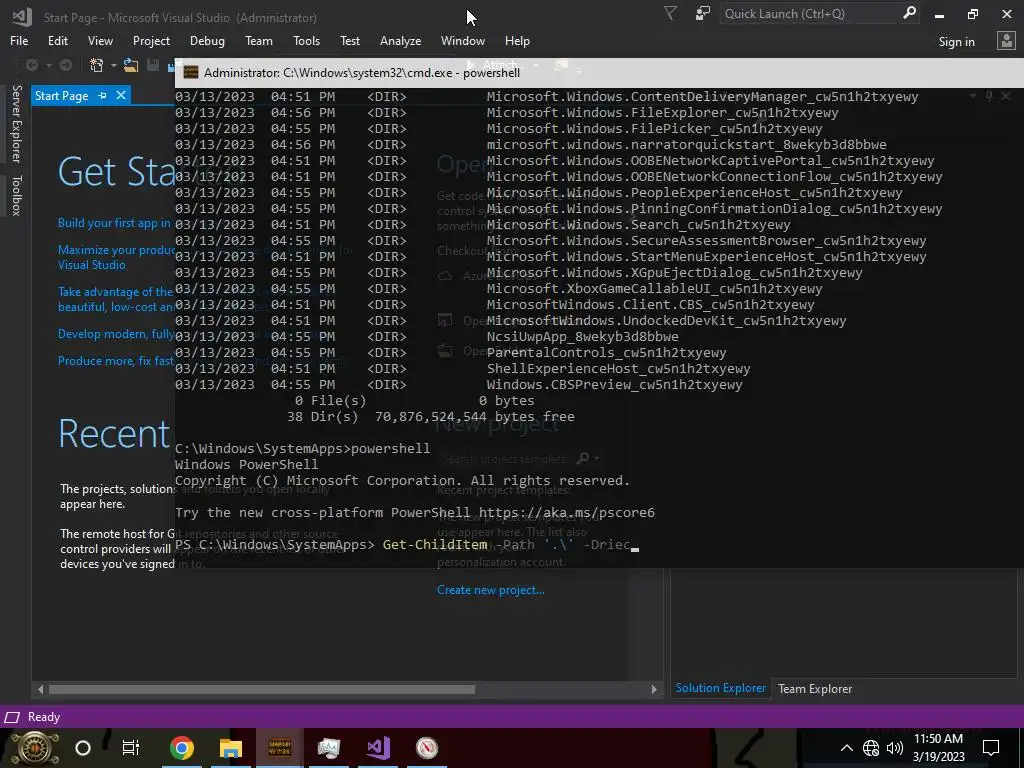This screenshot has height=768, width=1024.
Task: Click the 'NcsiUwpApp_8wekyb3d8bbwe' directory entry
Action: point(583,336)
